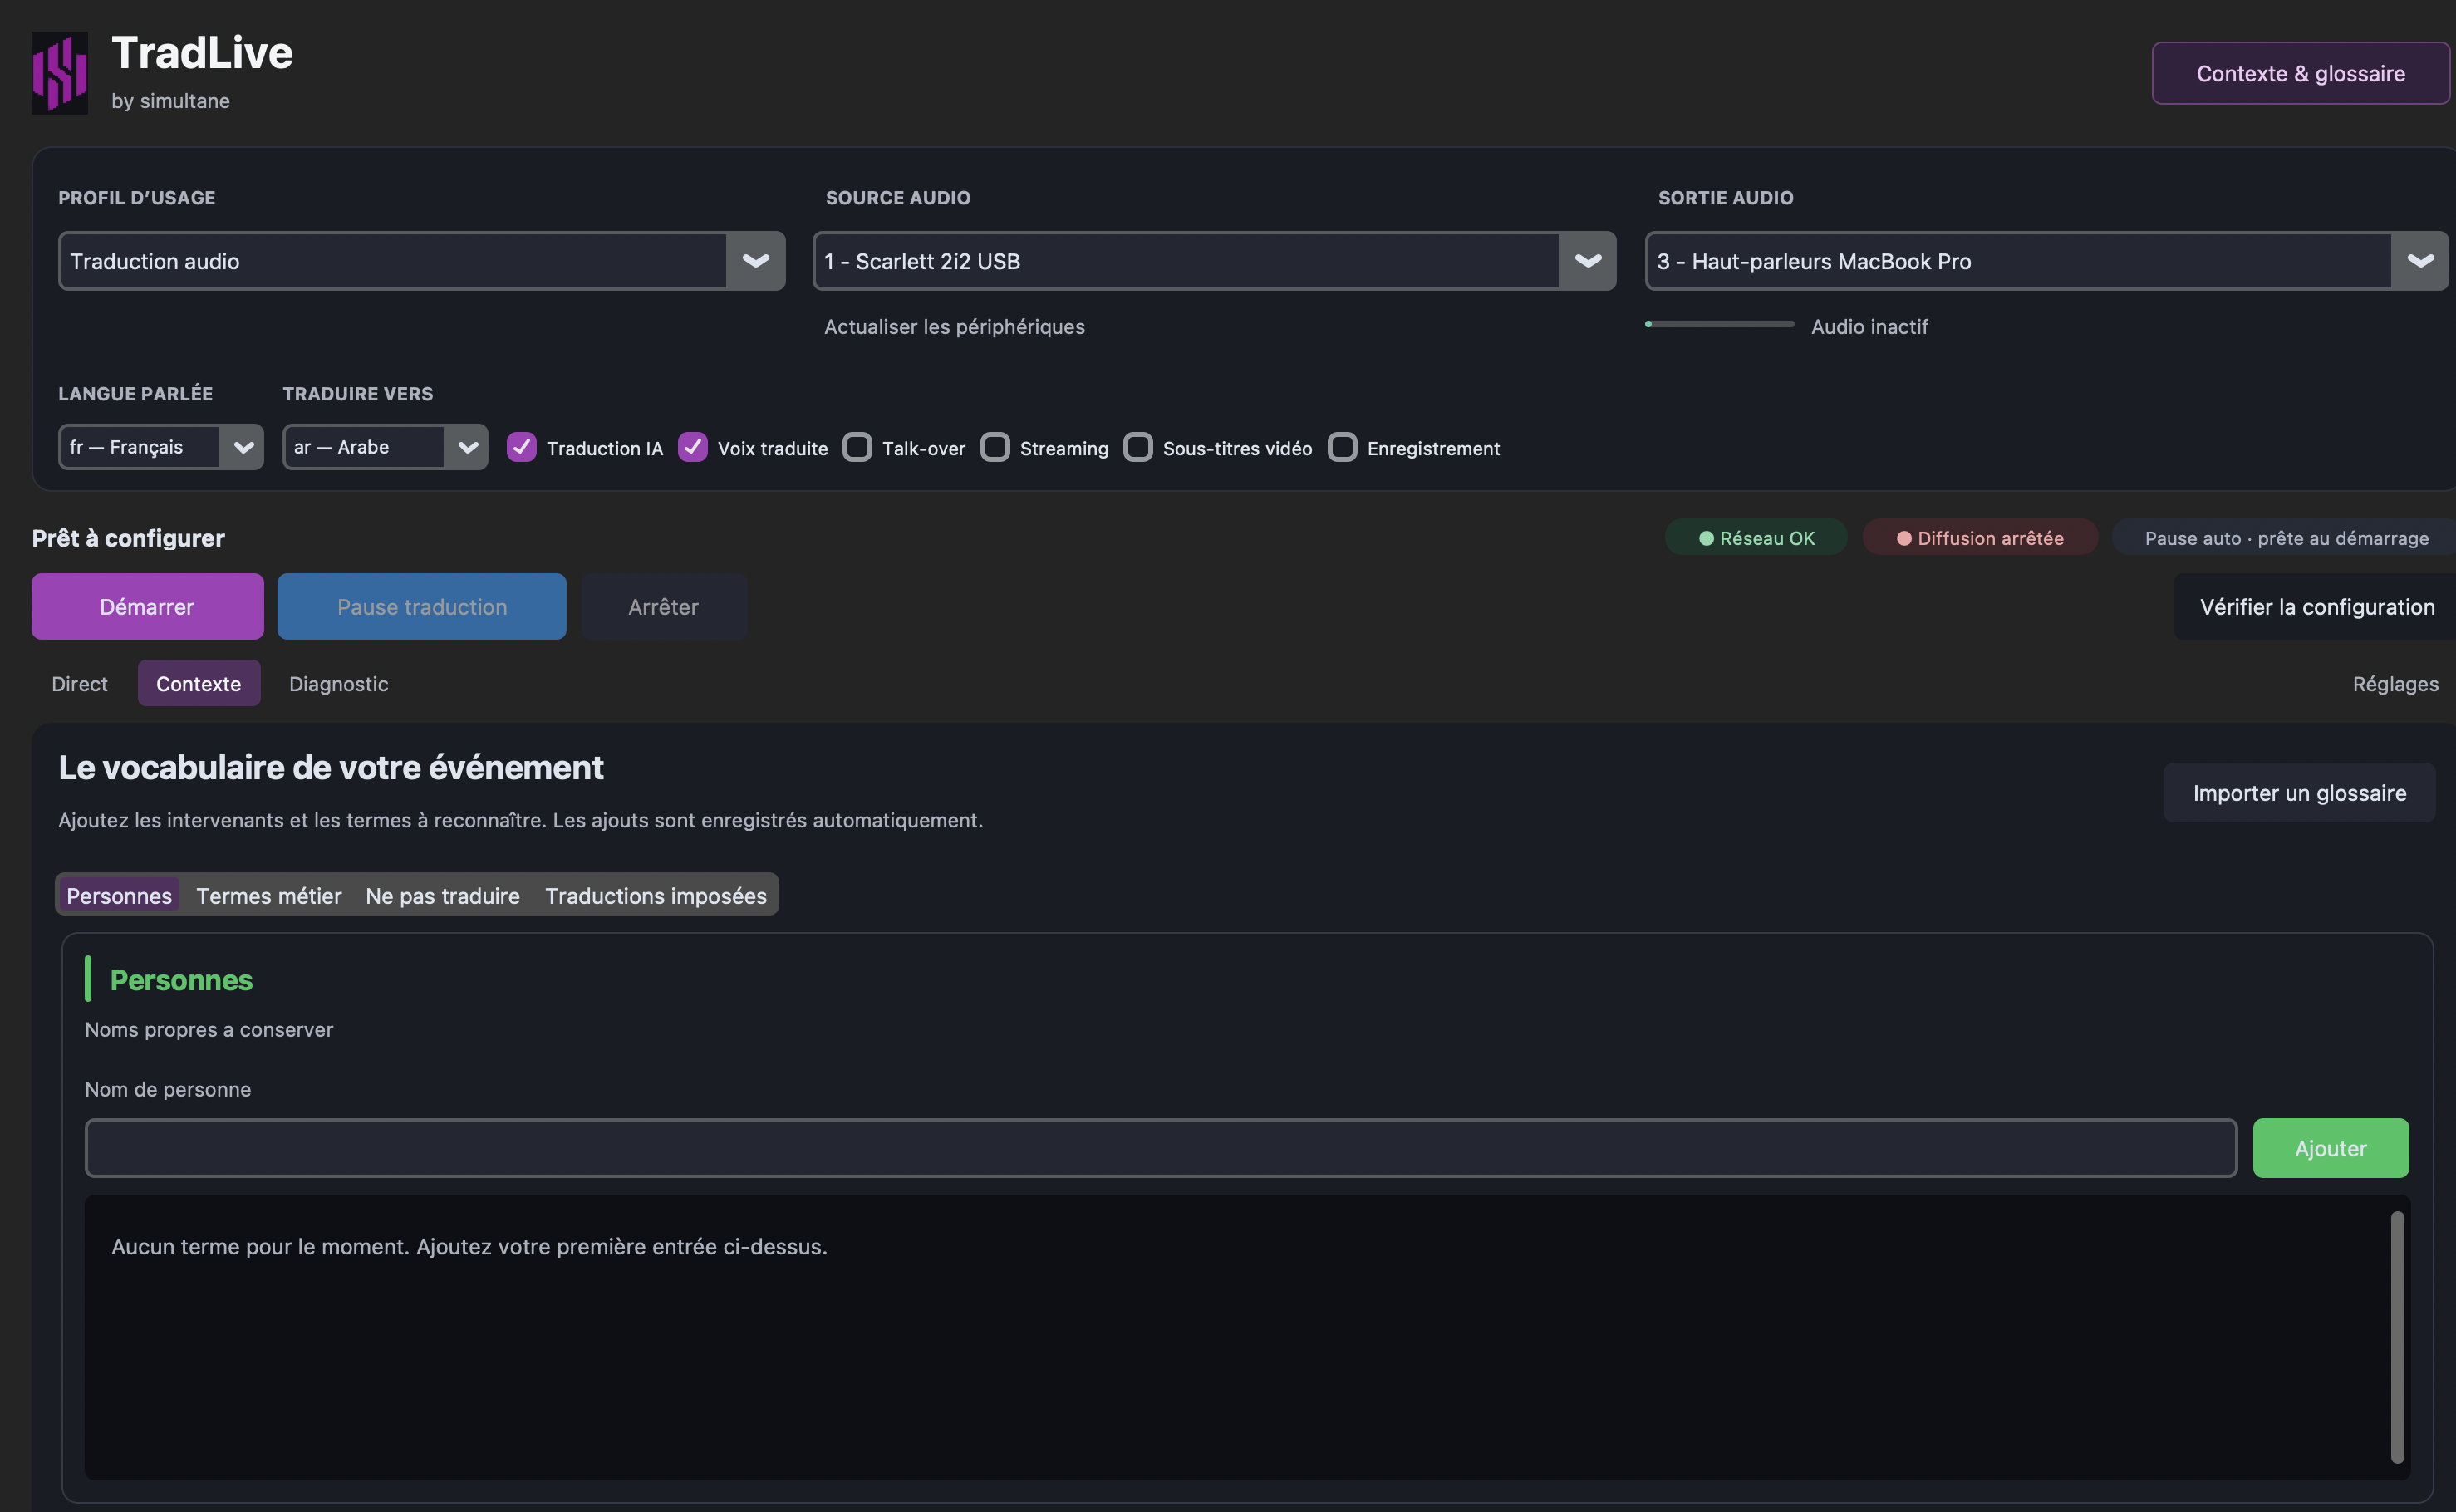Image resolution: width=2456 pixels, height=1512 pixels.
Task: Open the Source audio Scarlett 2i2 dropdown
Action: coord(1214,261)
